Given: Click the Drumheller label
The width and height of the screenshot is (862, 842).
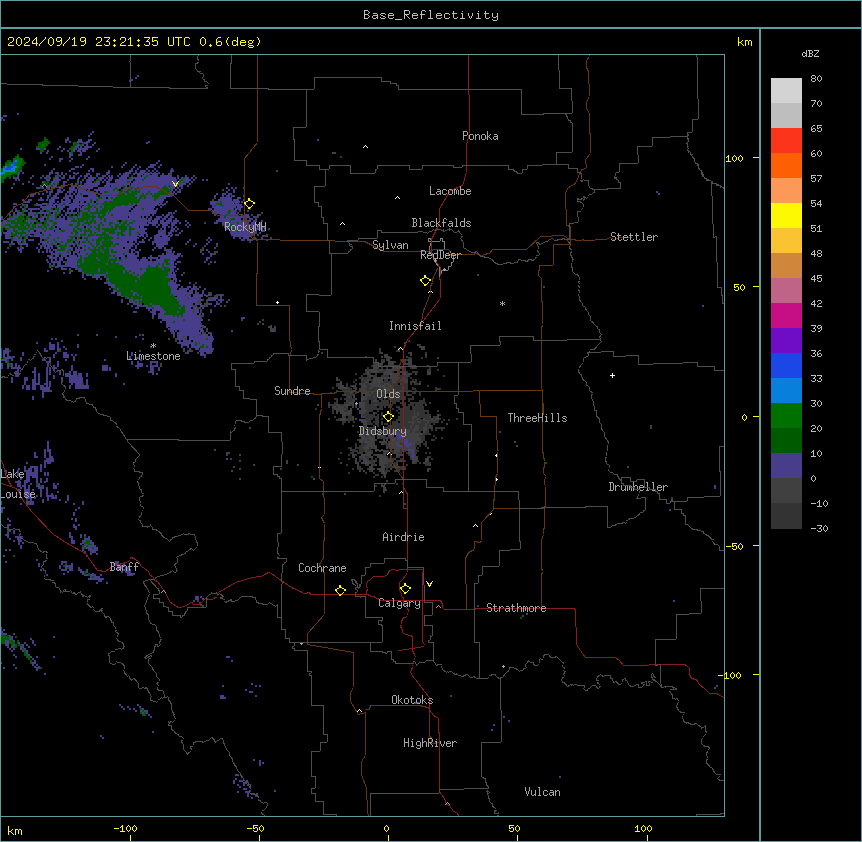Looking at the screenshot, I should coord(638,487).
